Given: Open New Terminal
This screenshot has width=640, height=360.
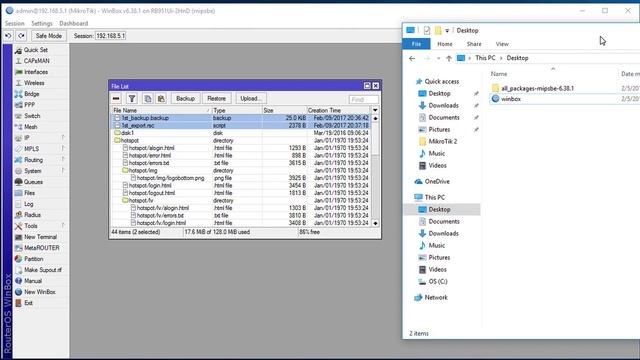Looking at the screenshot, I should click(x=40, y=237).
